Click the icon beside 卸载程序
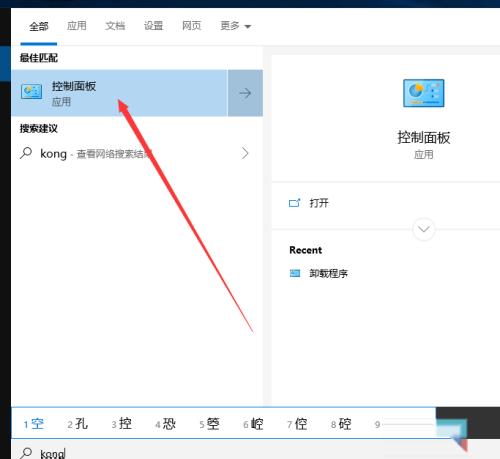 295,273
